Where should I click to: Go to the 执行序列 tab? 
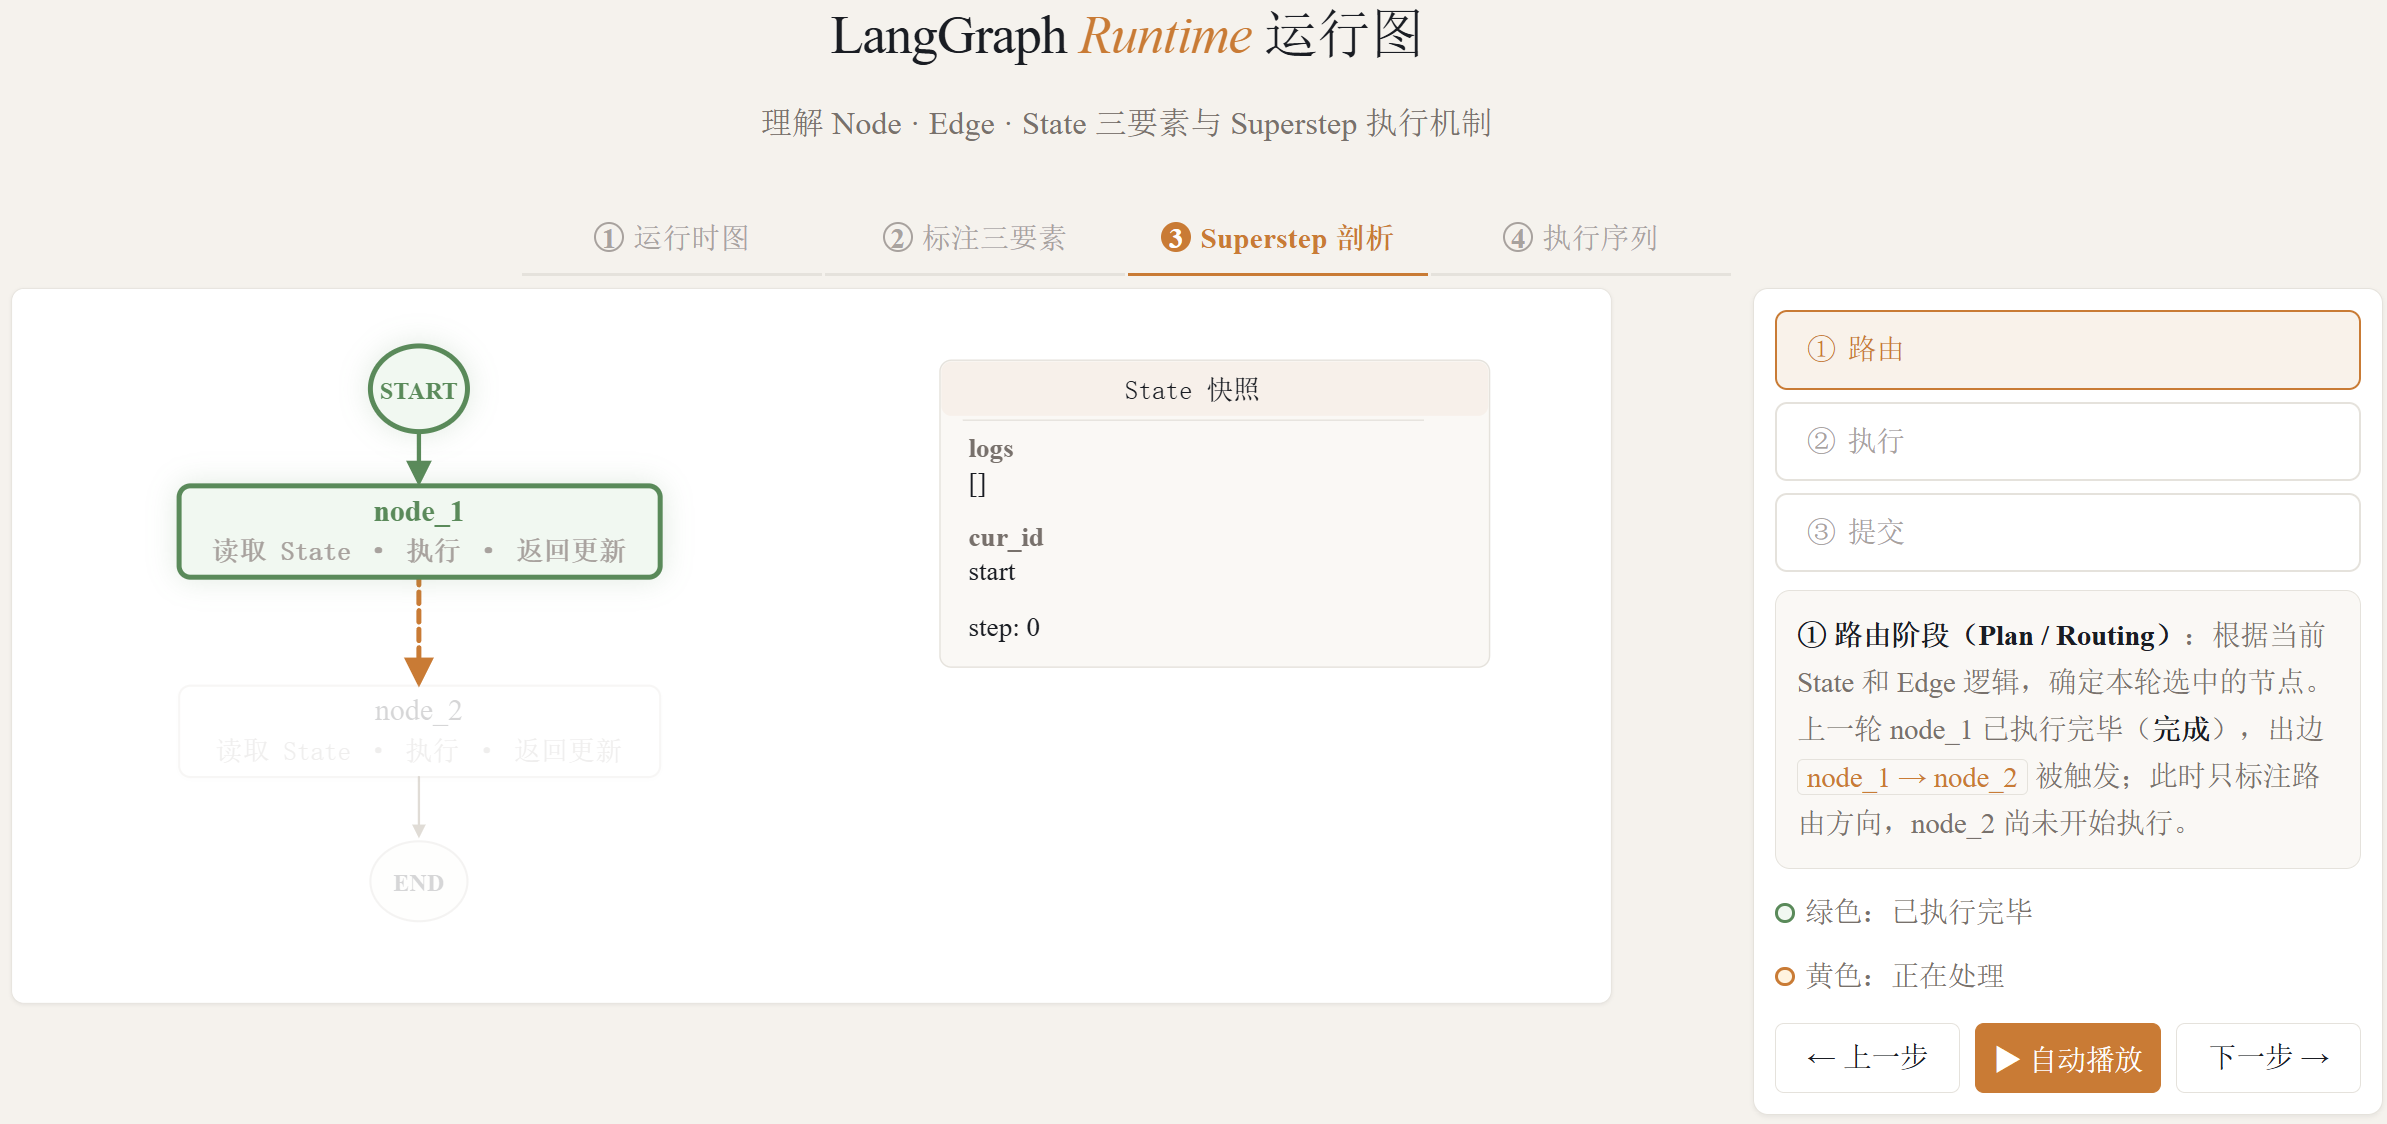[x=1580, y=238]
